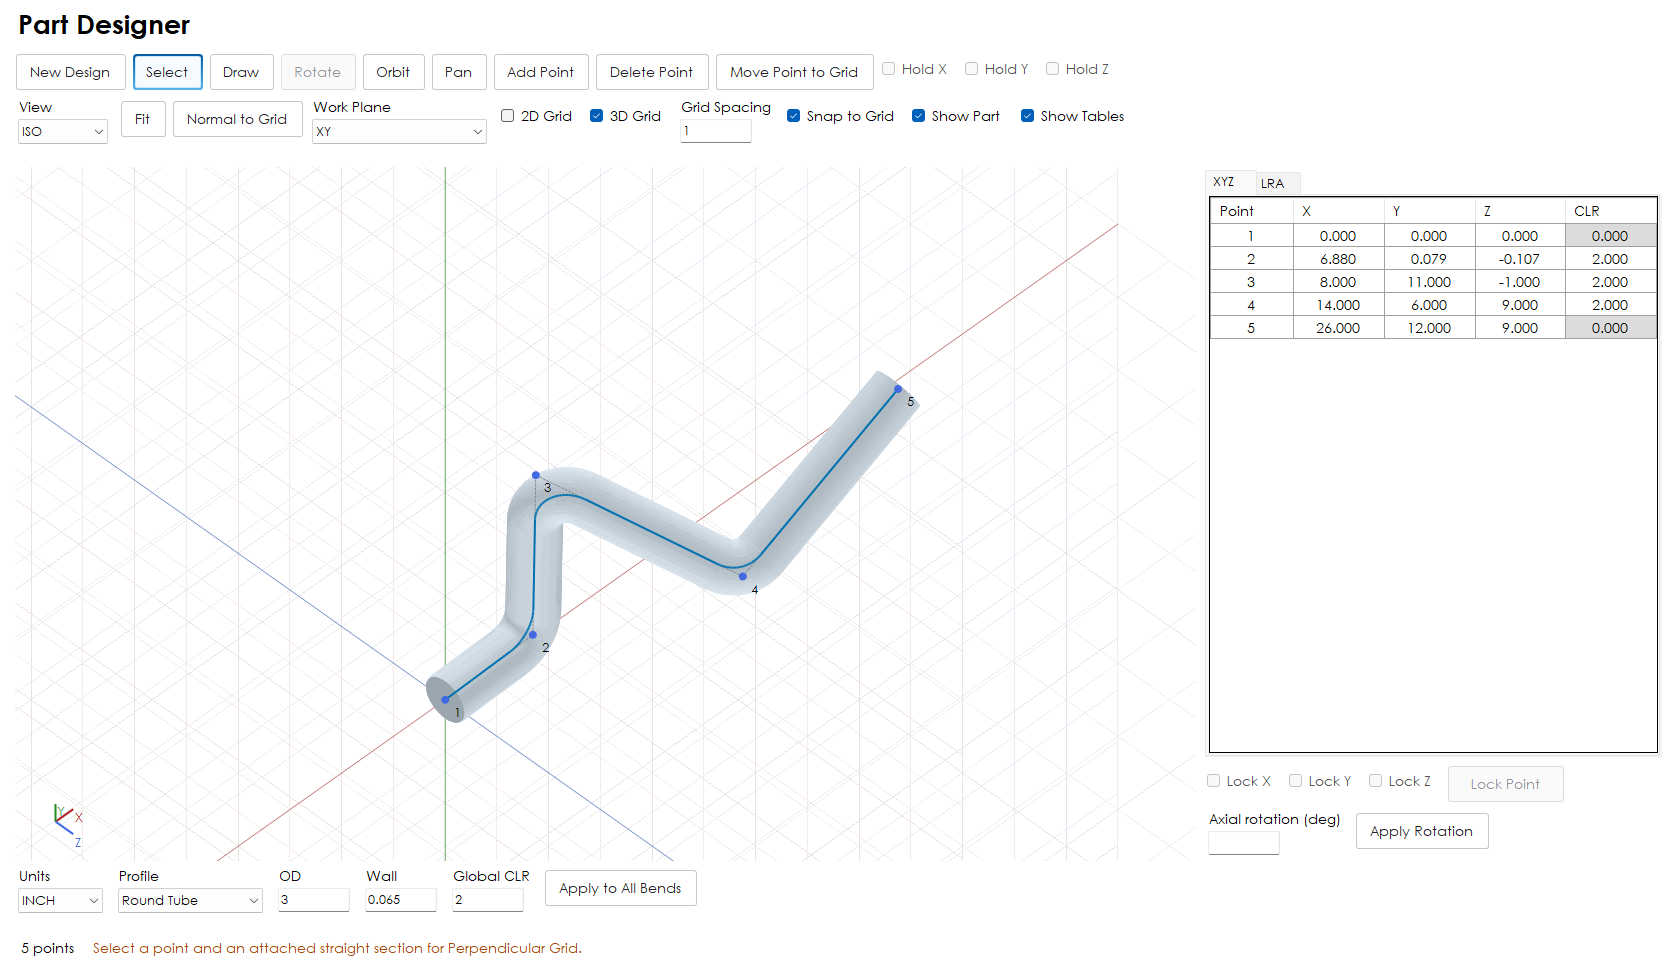
Task: Click point 3 Y cell 11.000
Action: 1429,282
